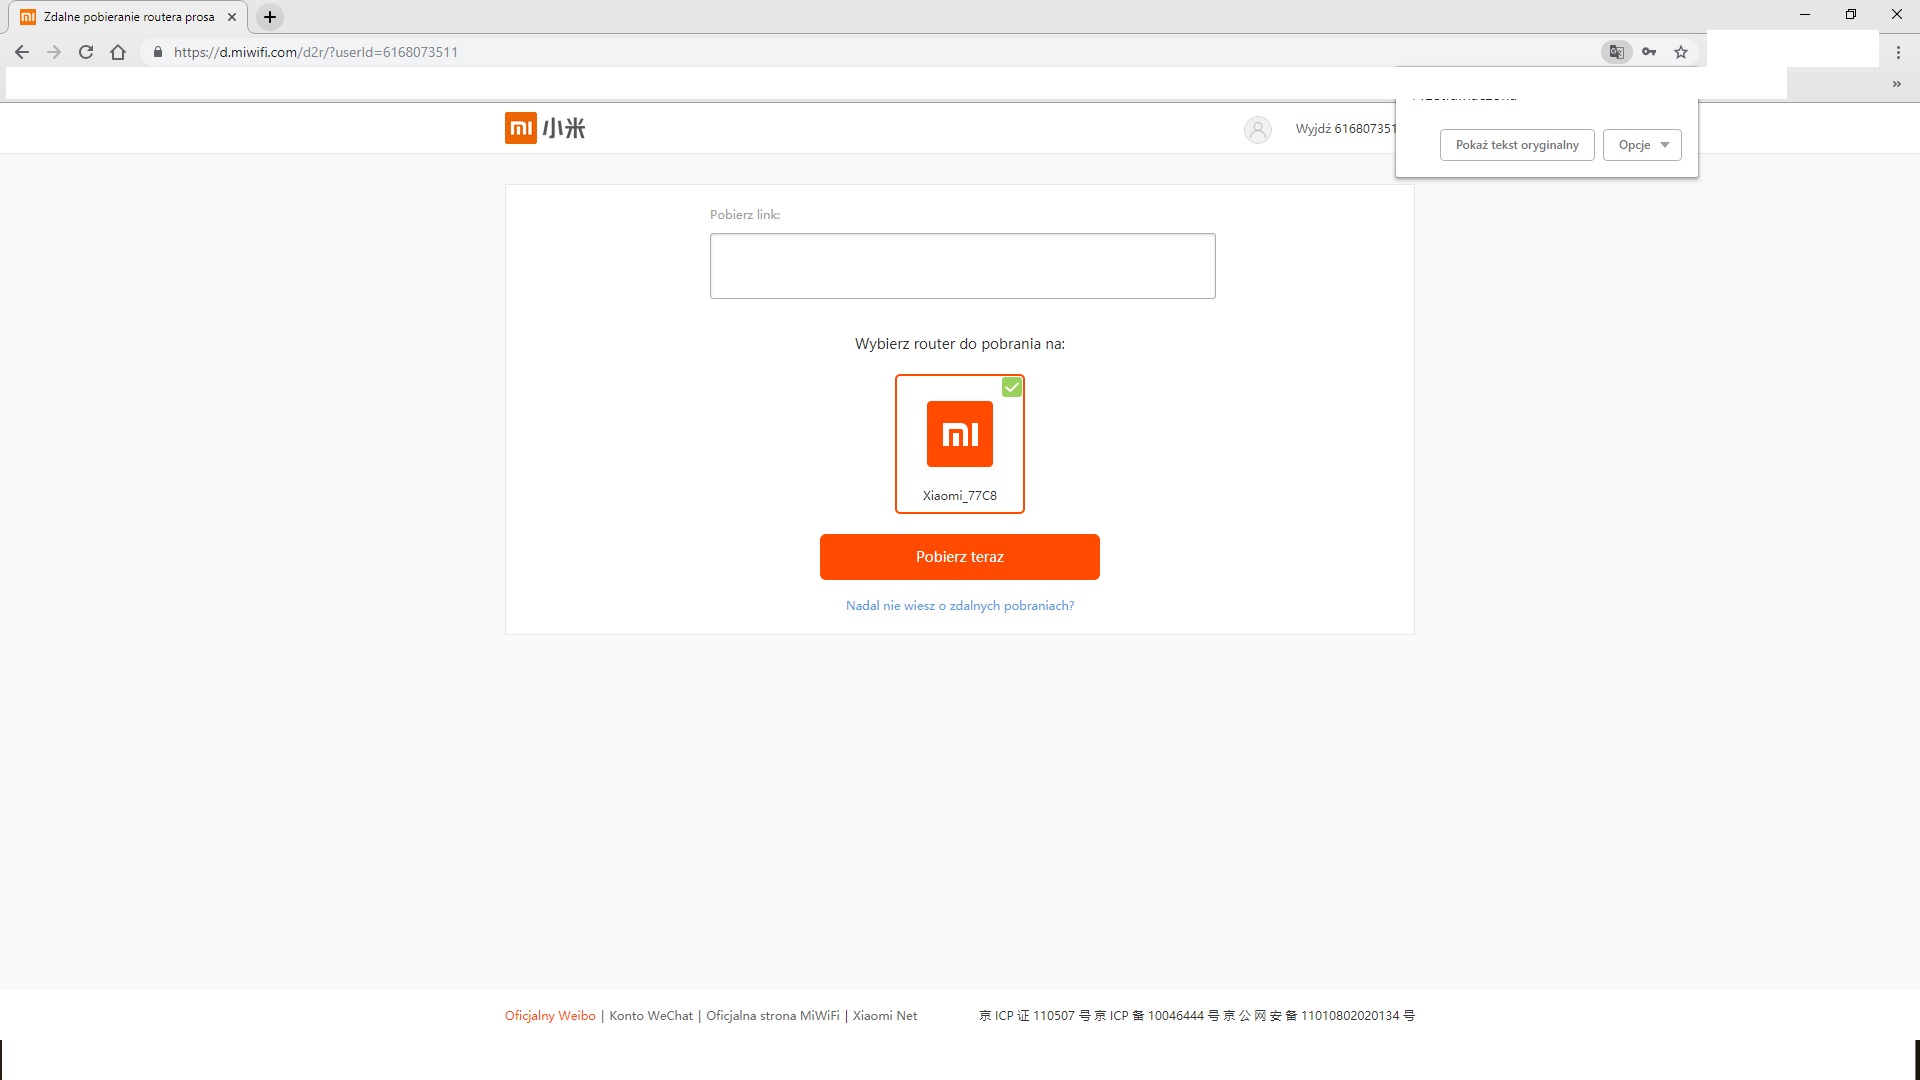Navigate back to previous page
This screenshot has width=1920, height=1080.
22,52
